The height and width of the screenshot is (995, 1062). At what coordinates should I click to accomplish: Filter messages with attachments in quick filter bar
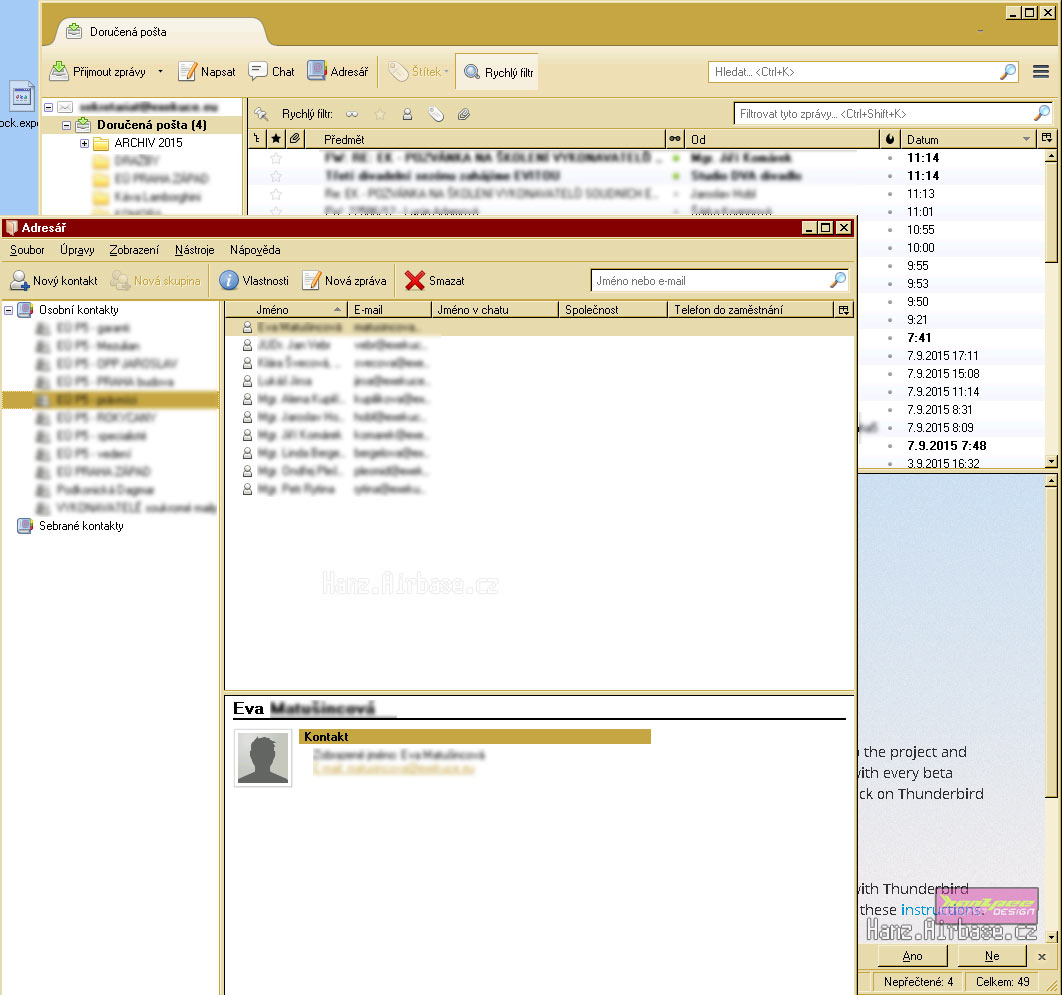click(464, 114)
